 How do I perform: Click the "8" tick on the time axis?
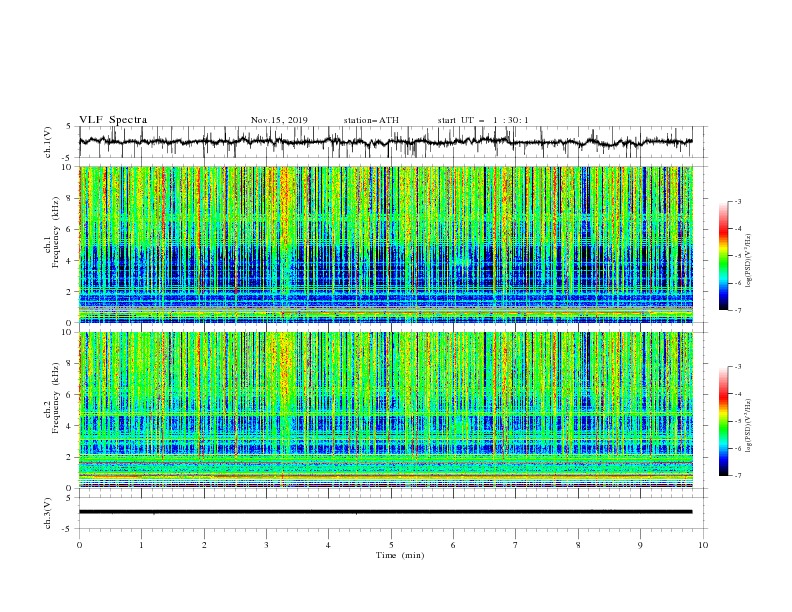pos(578,545)
